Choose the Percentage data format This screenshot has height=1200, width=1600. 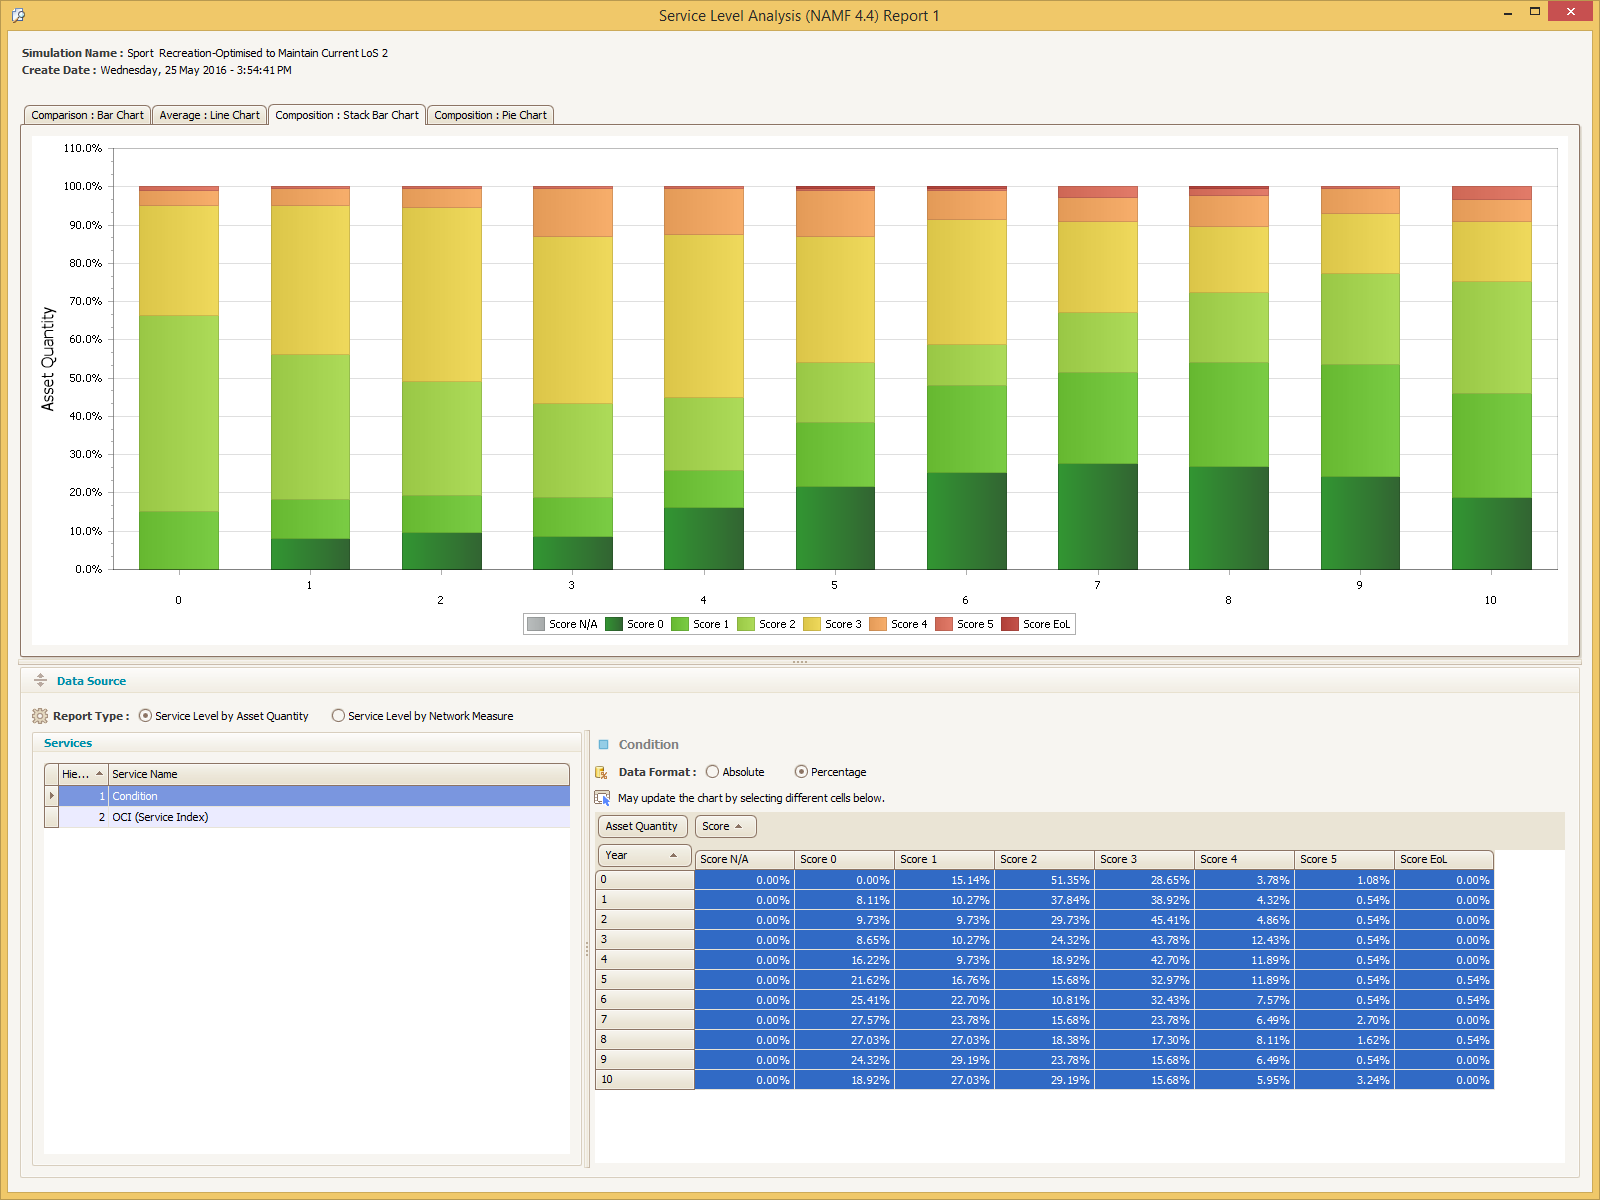point(801,772)
